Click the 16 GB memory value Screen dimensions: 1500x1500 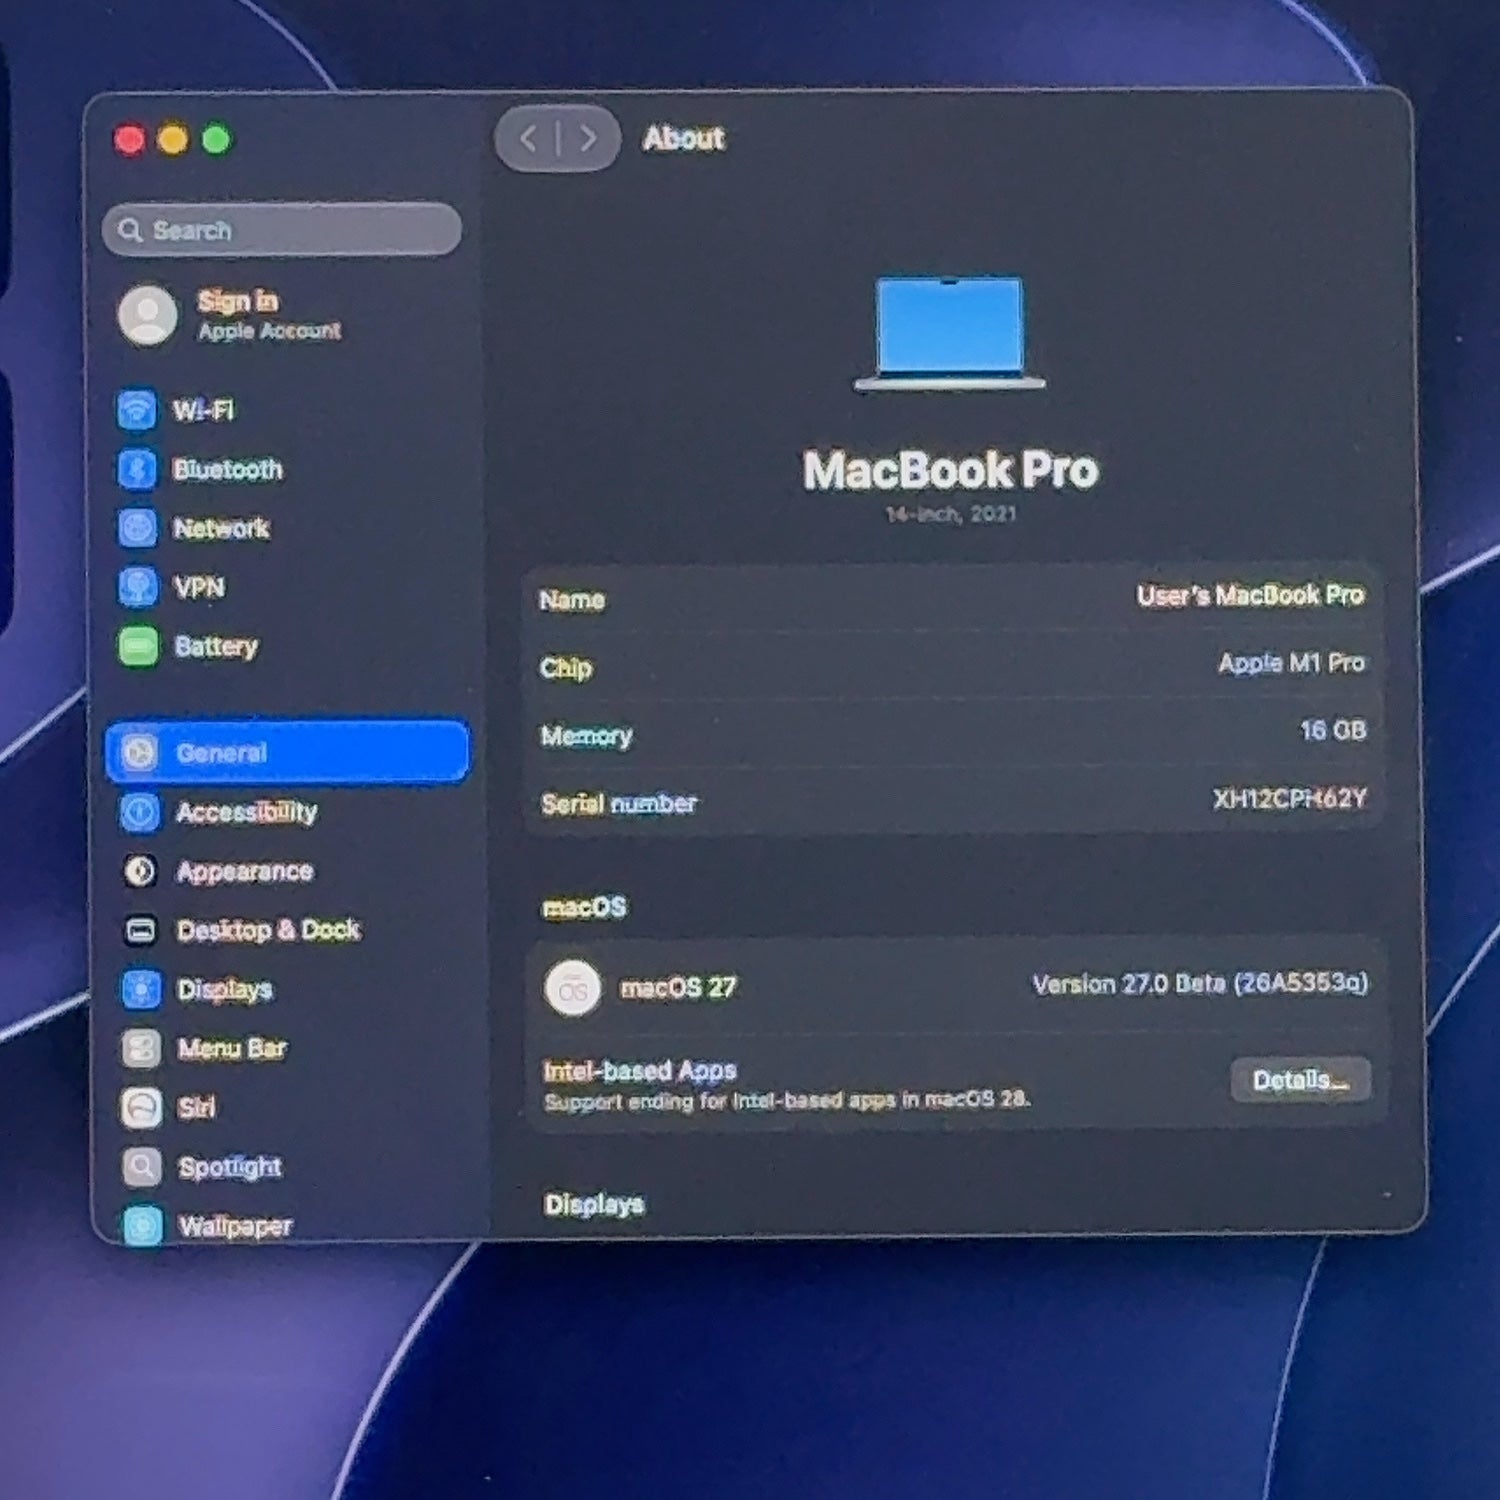pos(1333,731)
